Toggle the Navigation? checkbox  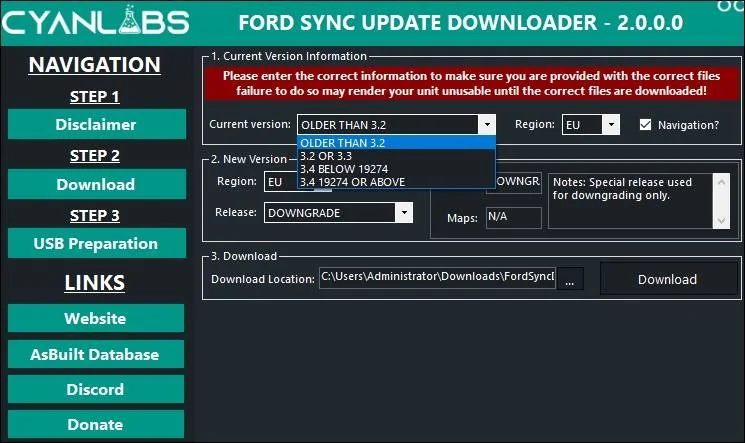click(x=645, y=125)
